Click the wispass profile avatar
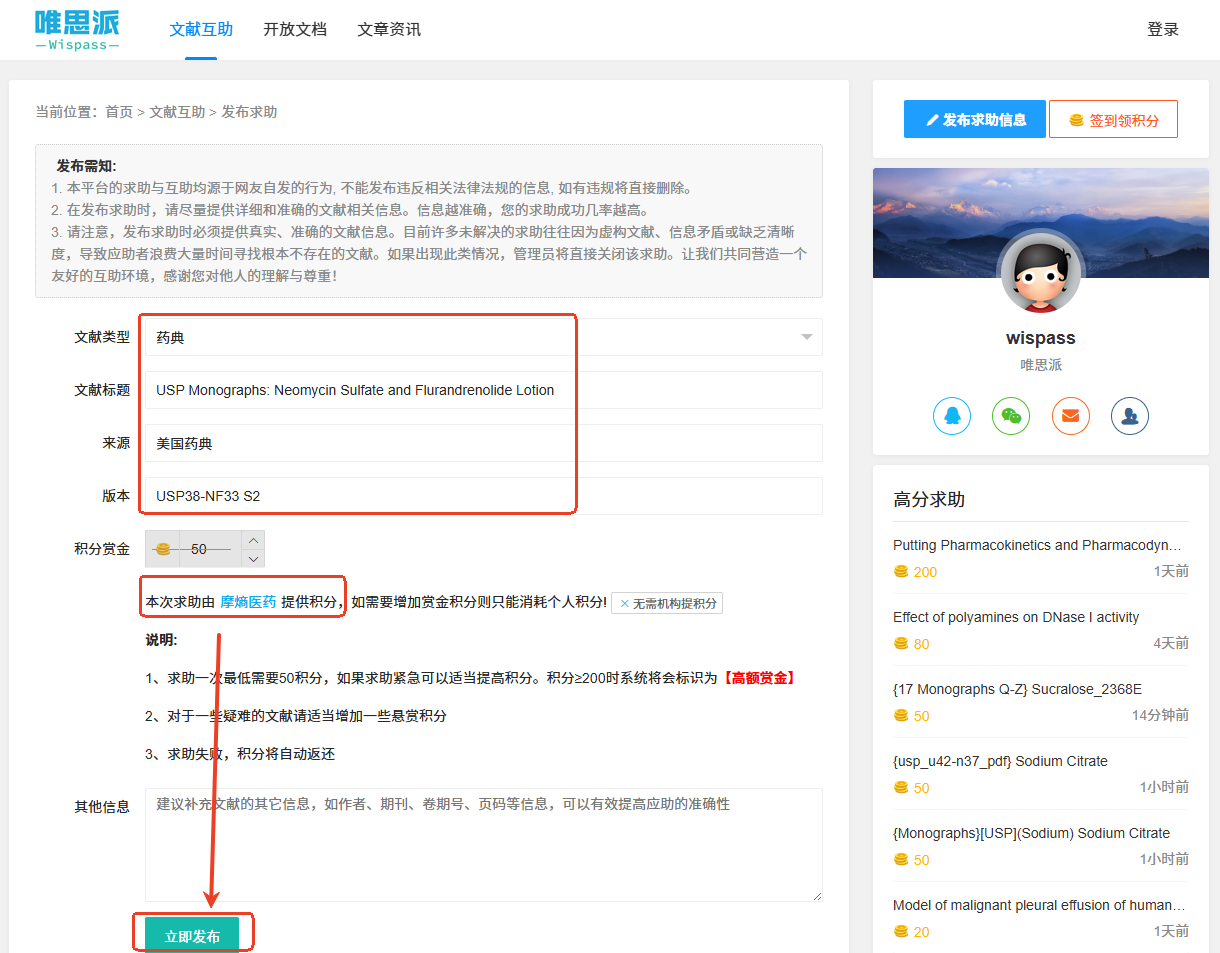1220x953 pixels. [1040, 272]
